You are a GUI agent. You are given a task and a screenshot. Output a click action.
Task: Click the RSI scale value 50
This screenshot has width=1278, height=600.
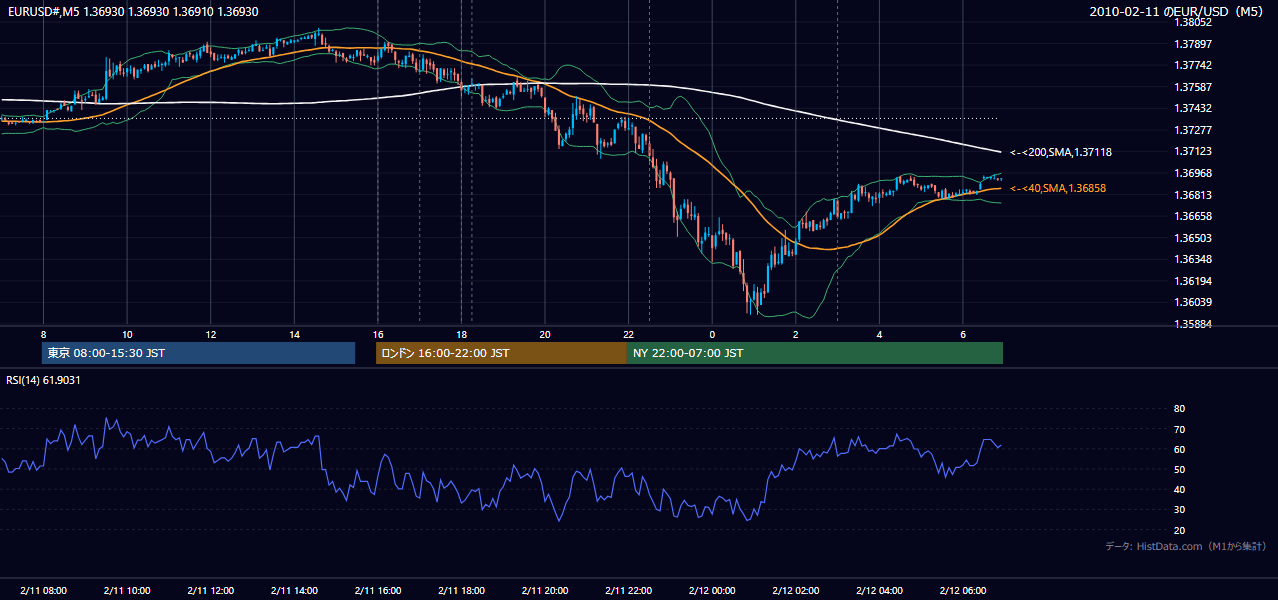pyautogui.click(x=1179, y=469)
